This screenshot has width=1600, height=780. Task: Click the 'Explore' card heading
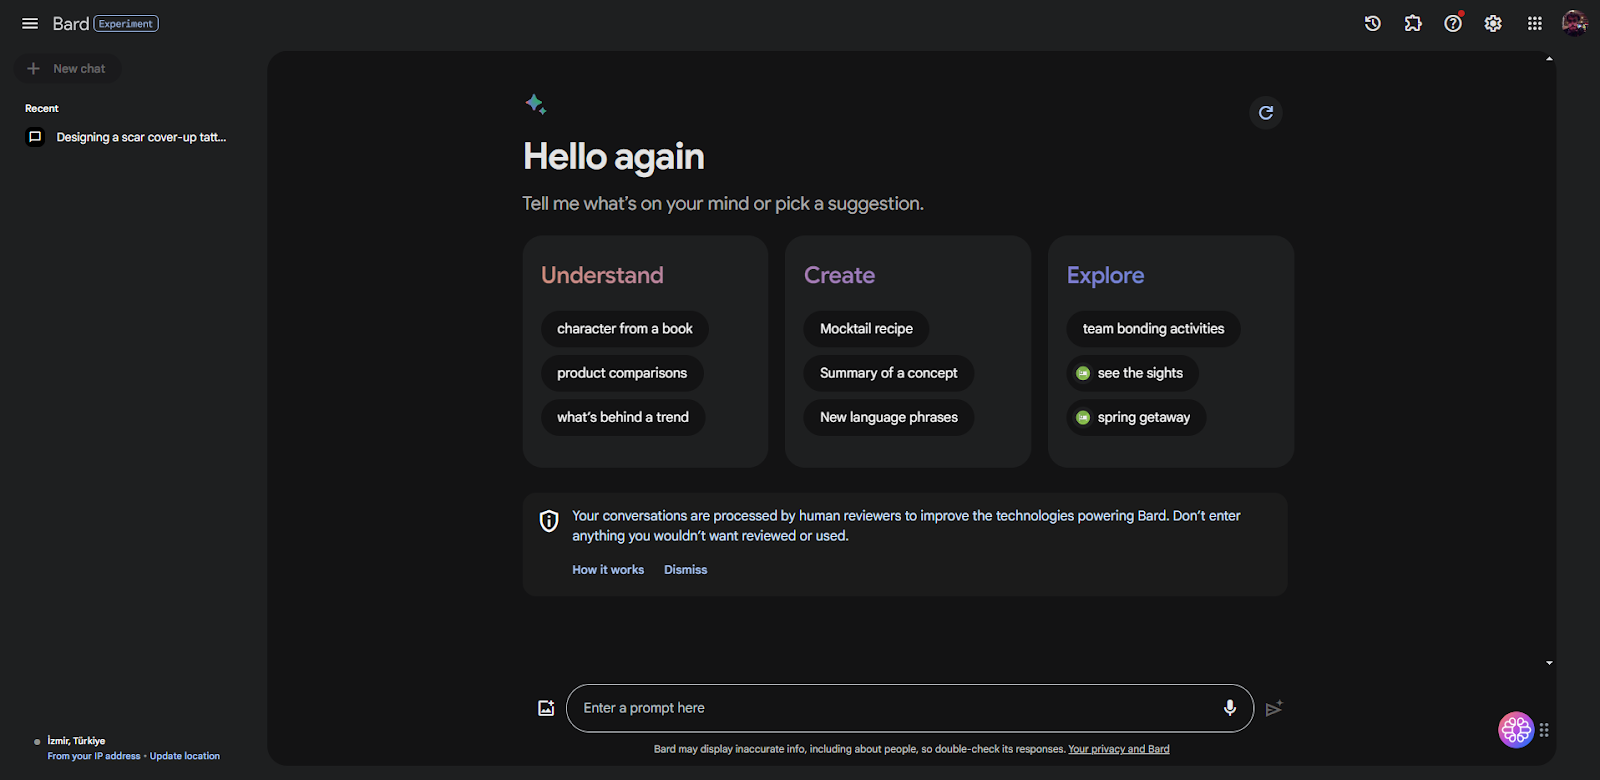1105,275
